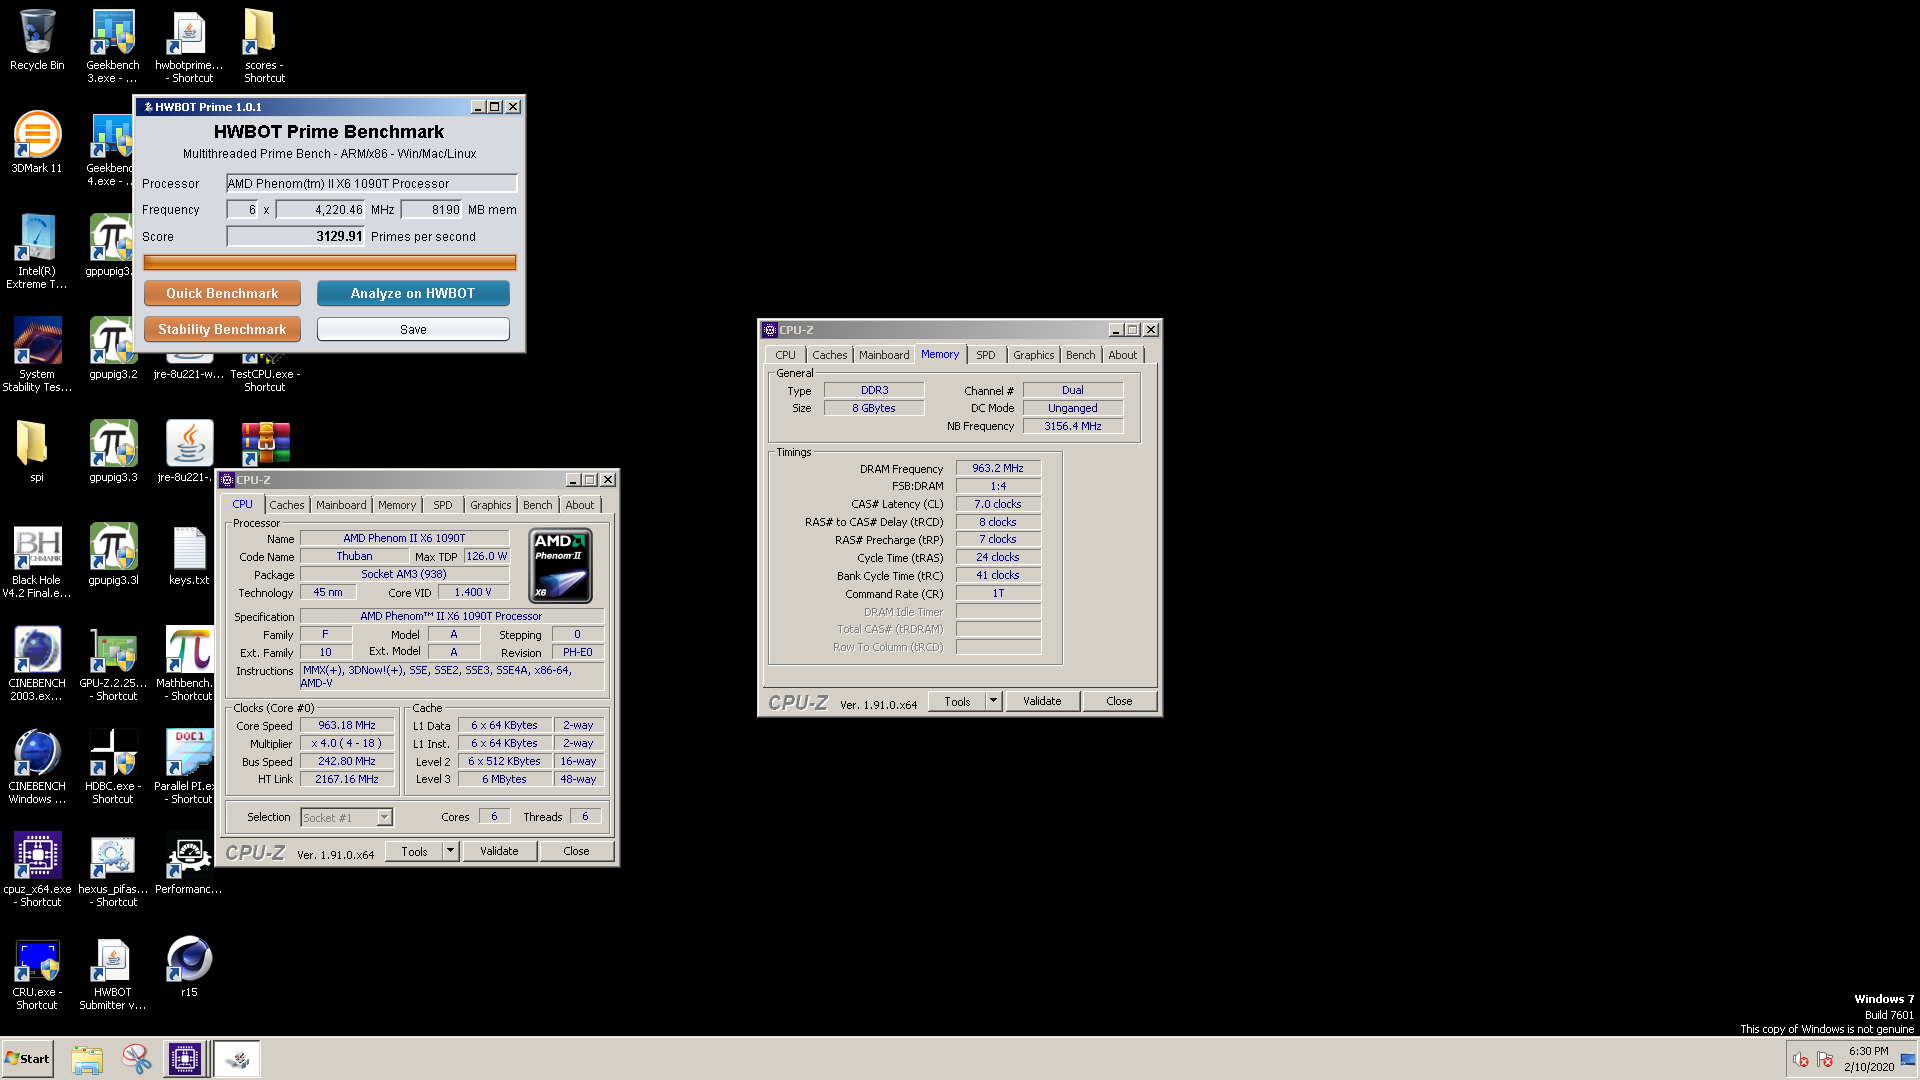
Task: Click Analyze on HWBOT button
Action: 413,293
